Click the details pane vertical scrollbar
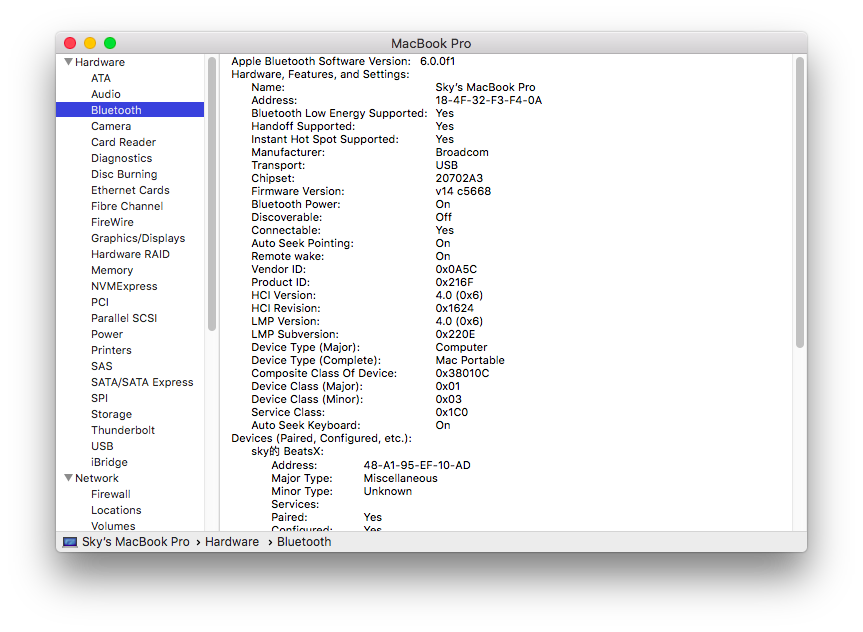 pyautogui.click(x=800, y=202)
